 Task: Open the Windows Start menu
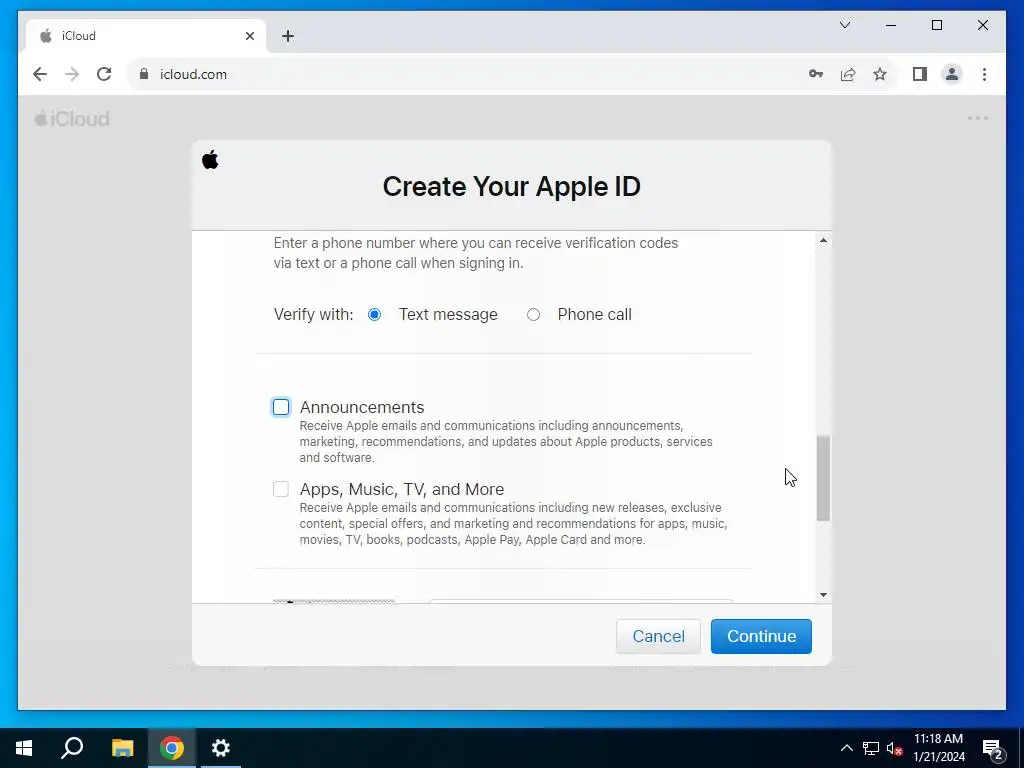pyautogui.click(x=24, y=748)
